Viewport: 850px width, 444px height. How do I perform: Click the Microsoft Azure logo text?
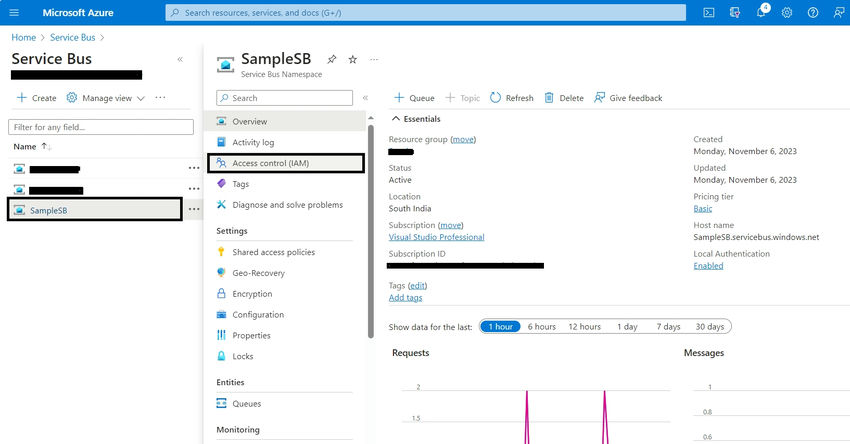tap(78, 12)
